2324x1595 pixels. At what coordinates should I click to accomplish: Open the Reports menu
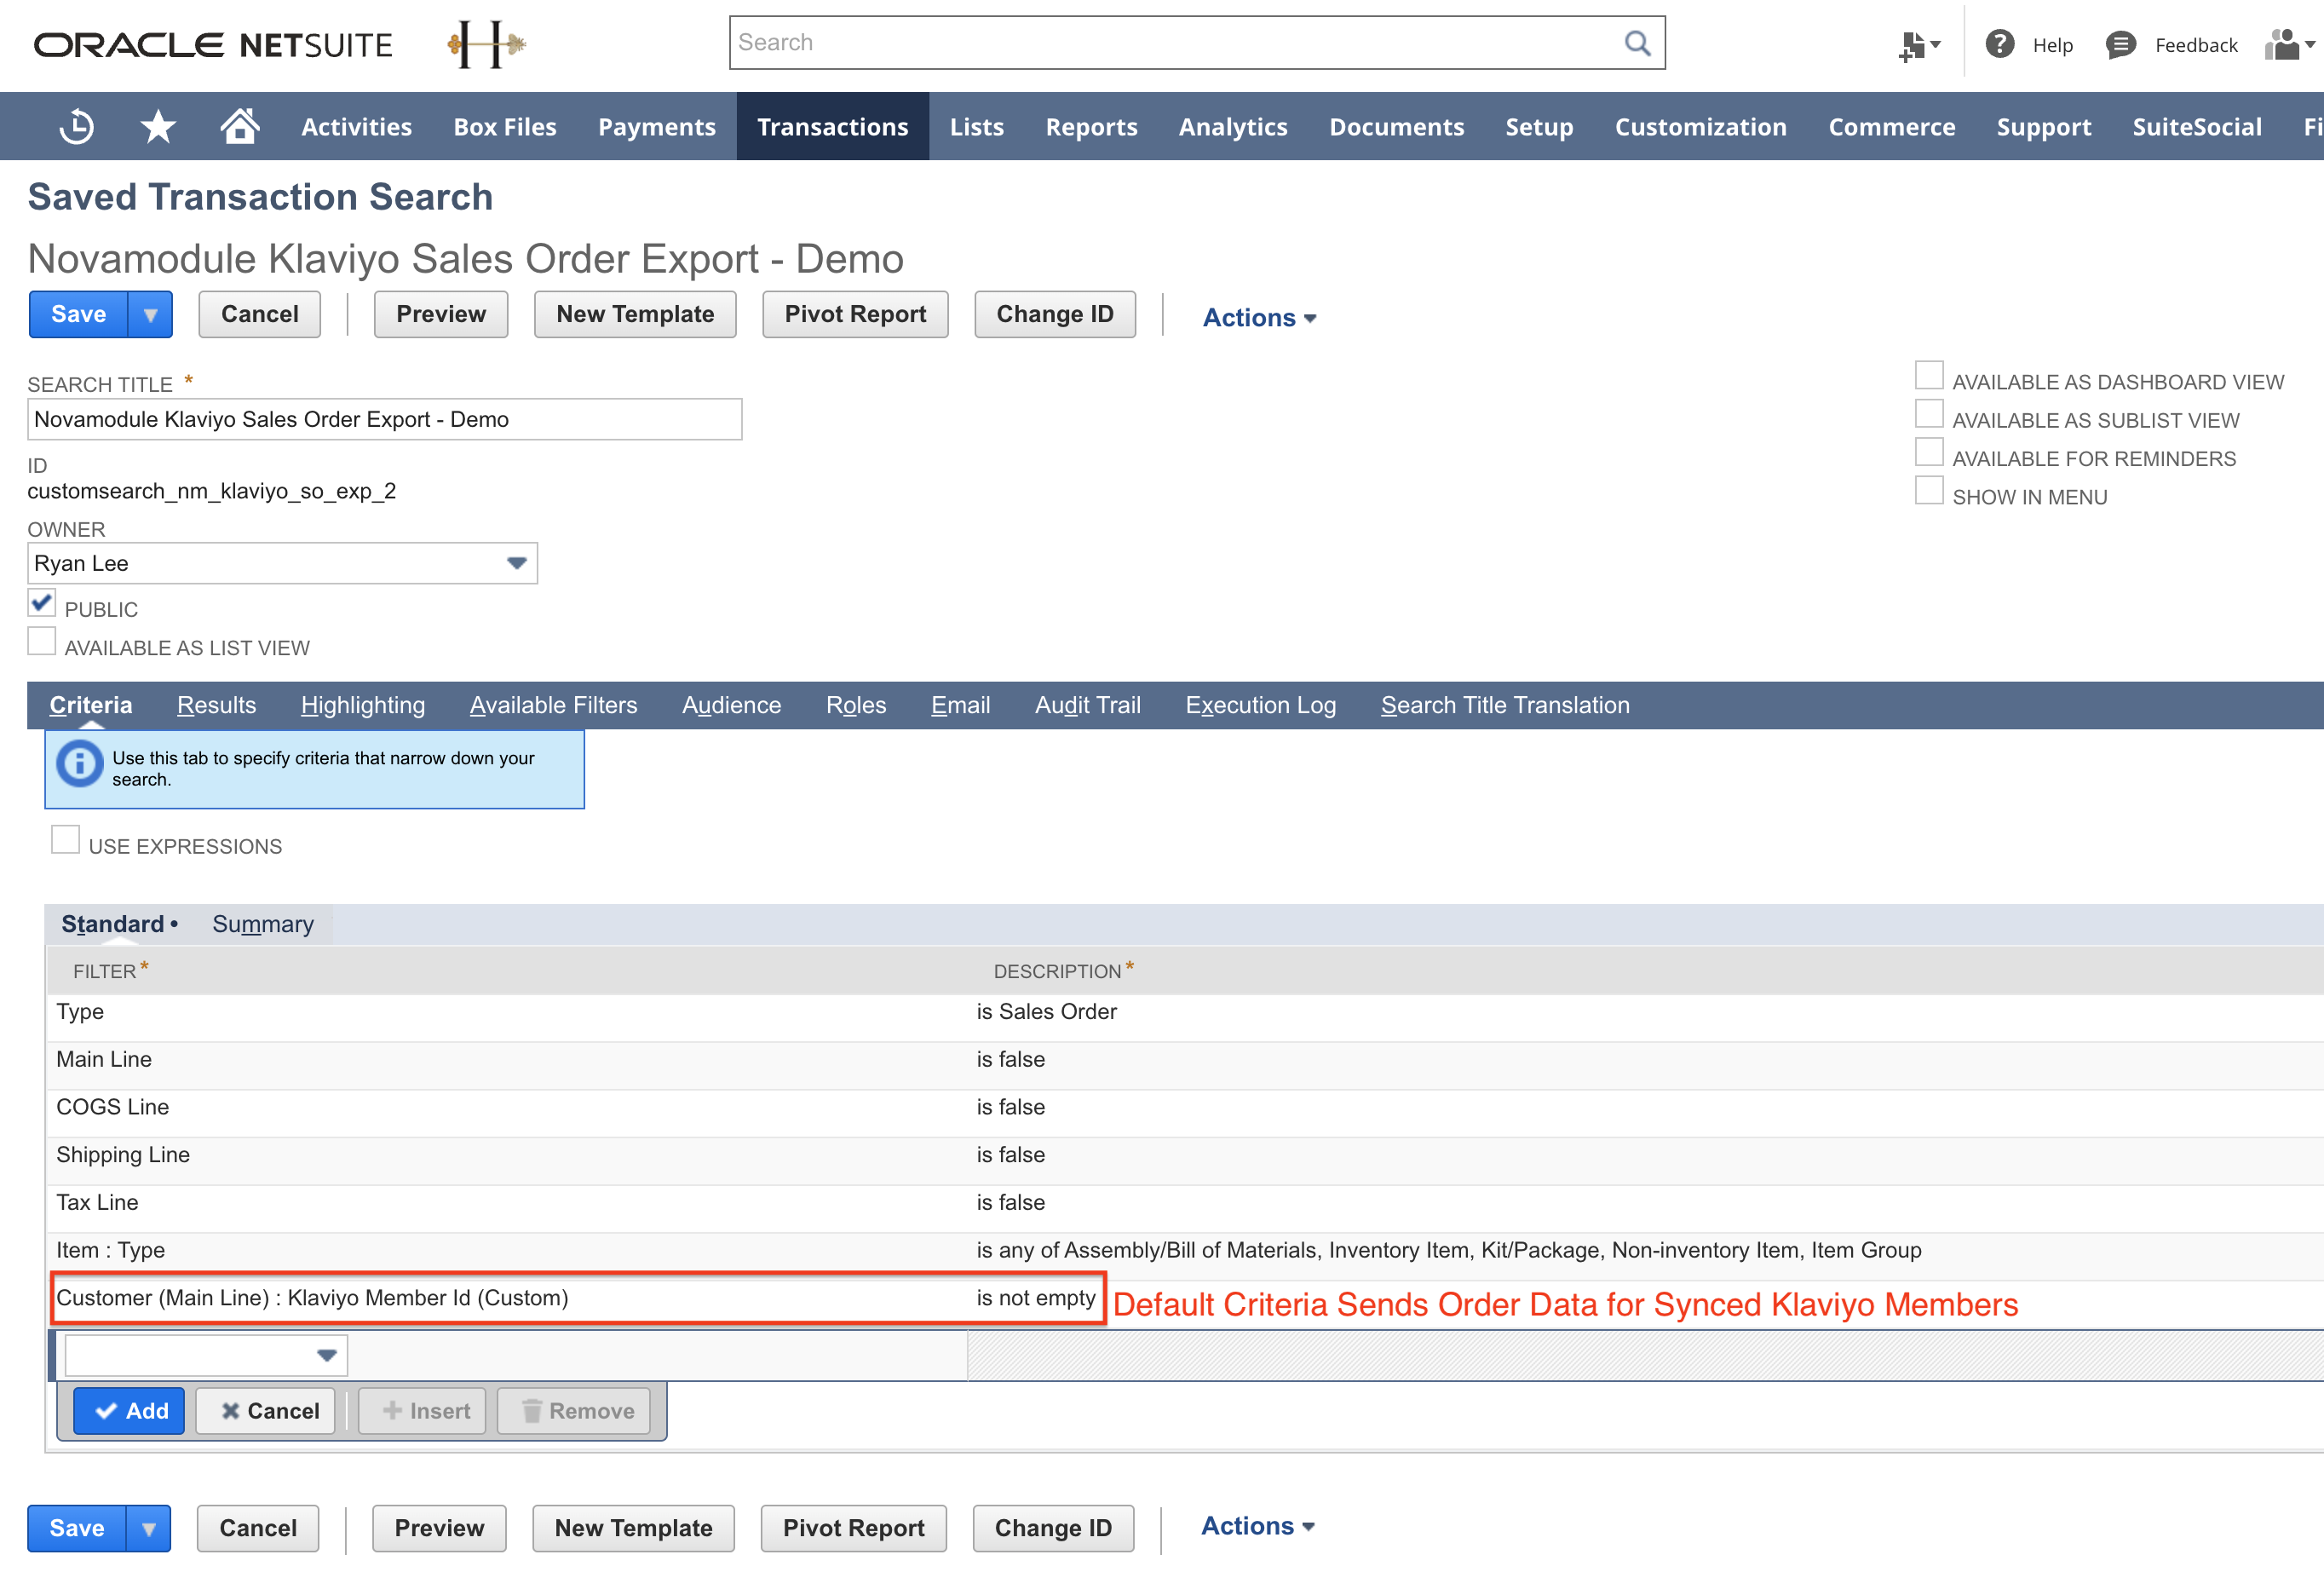[1091, 127]
